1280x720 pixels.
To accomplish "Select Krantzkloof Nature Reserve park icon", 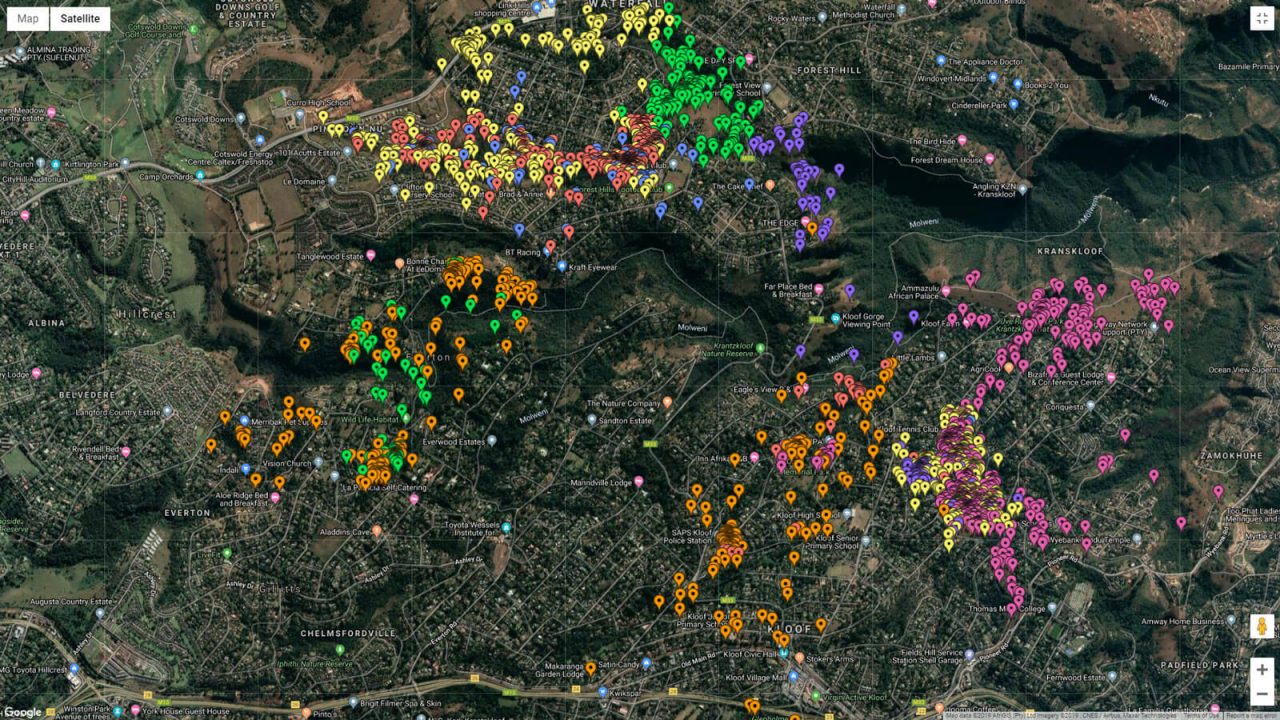I will 761,348.
